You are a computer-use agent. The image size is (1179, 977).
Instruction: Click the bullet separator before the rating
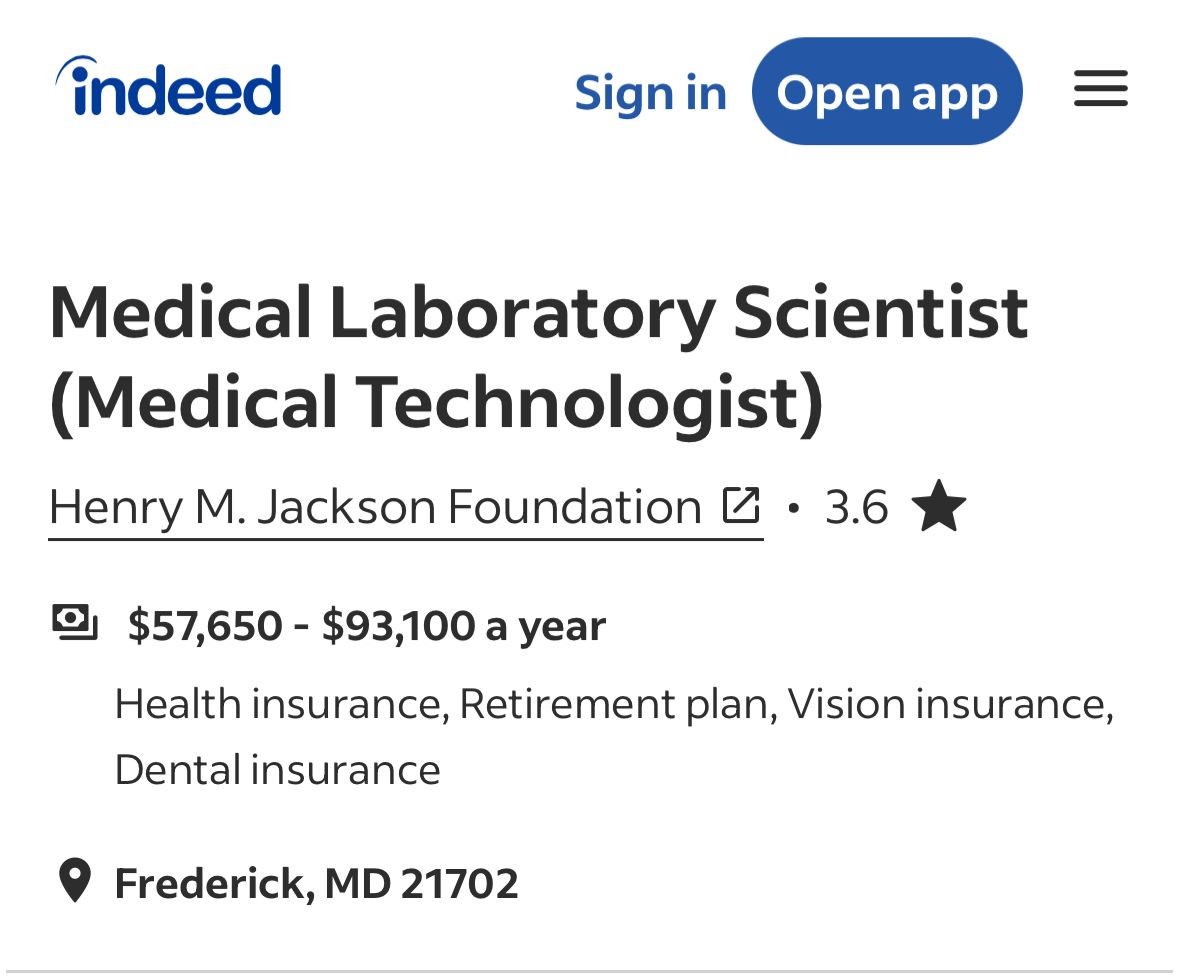pos(794,508)
